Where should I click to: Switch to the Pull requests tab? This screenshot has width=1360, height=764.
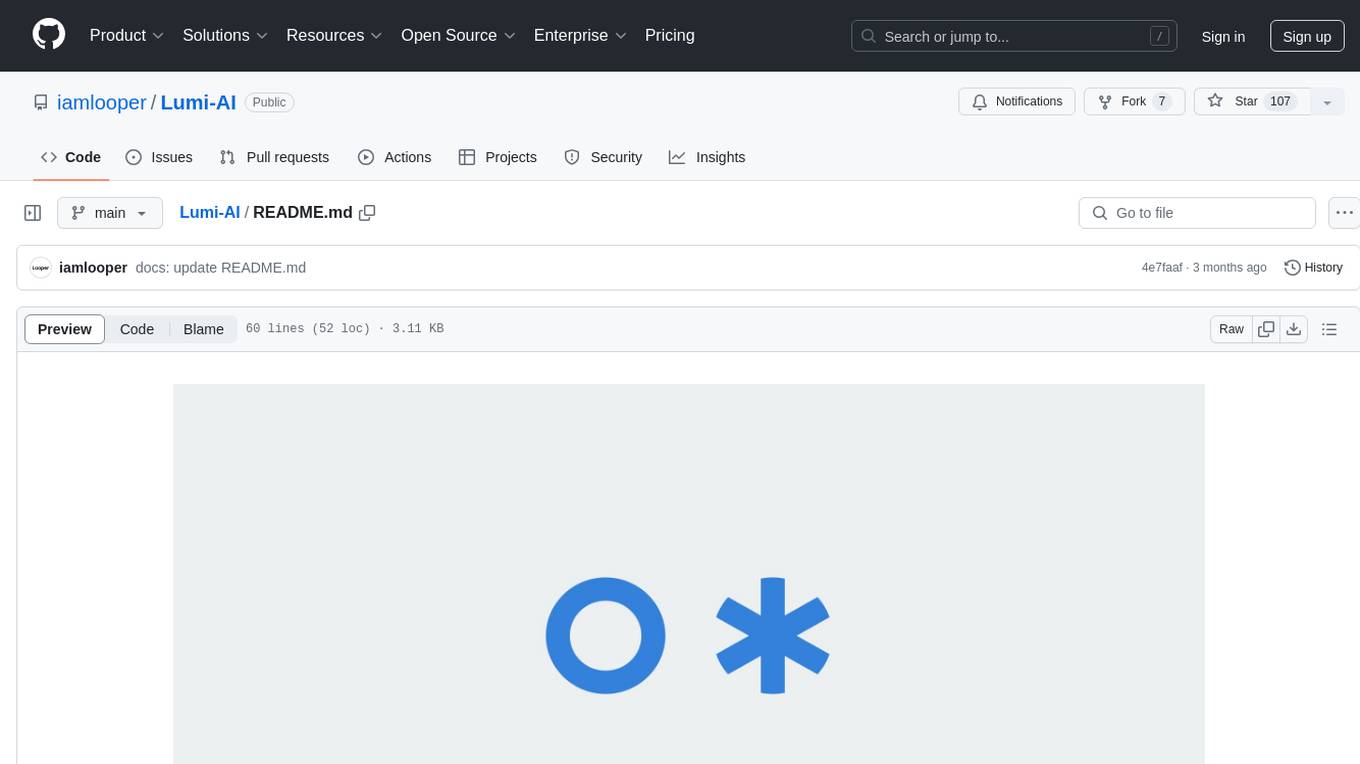click(274, 157)
